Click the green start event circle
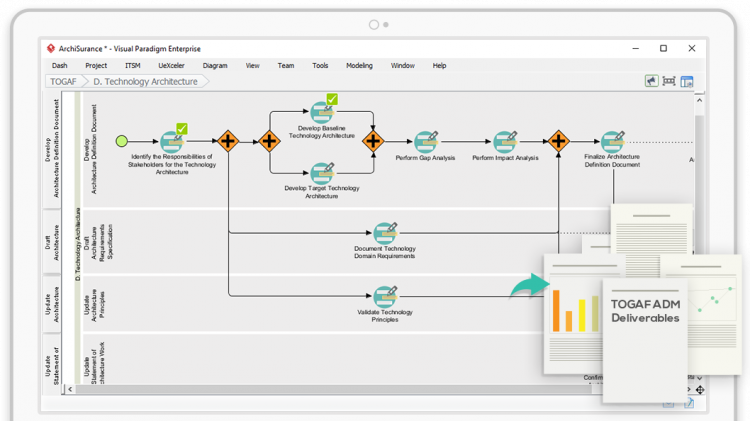 coord(122,142)
